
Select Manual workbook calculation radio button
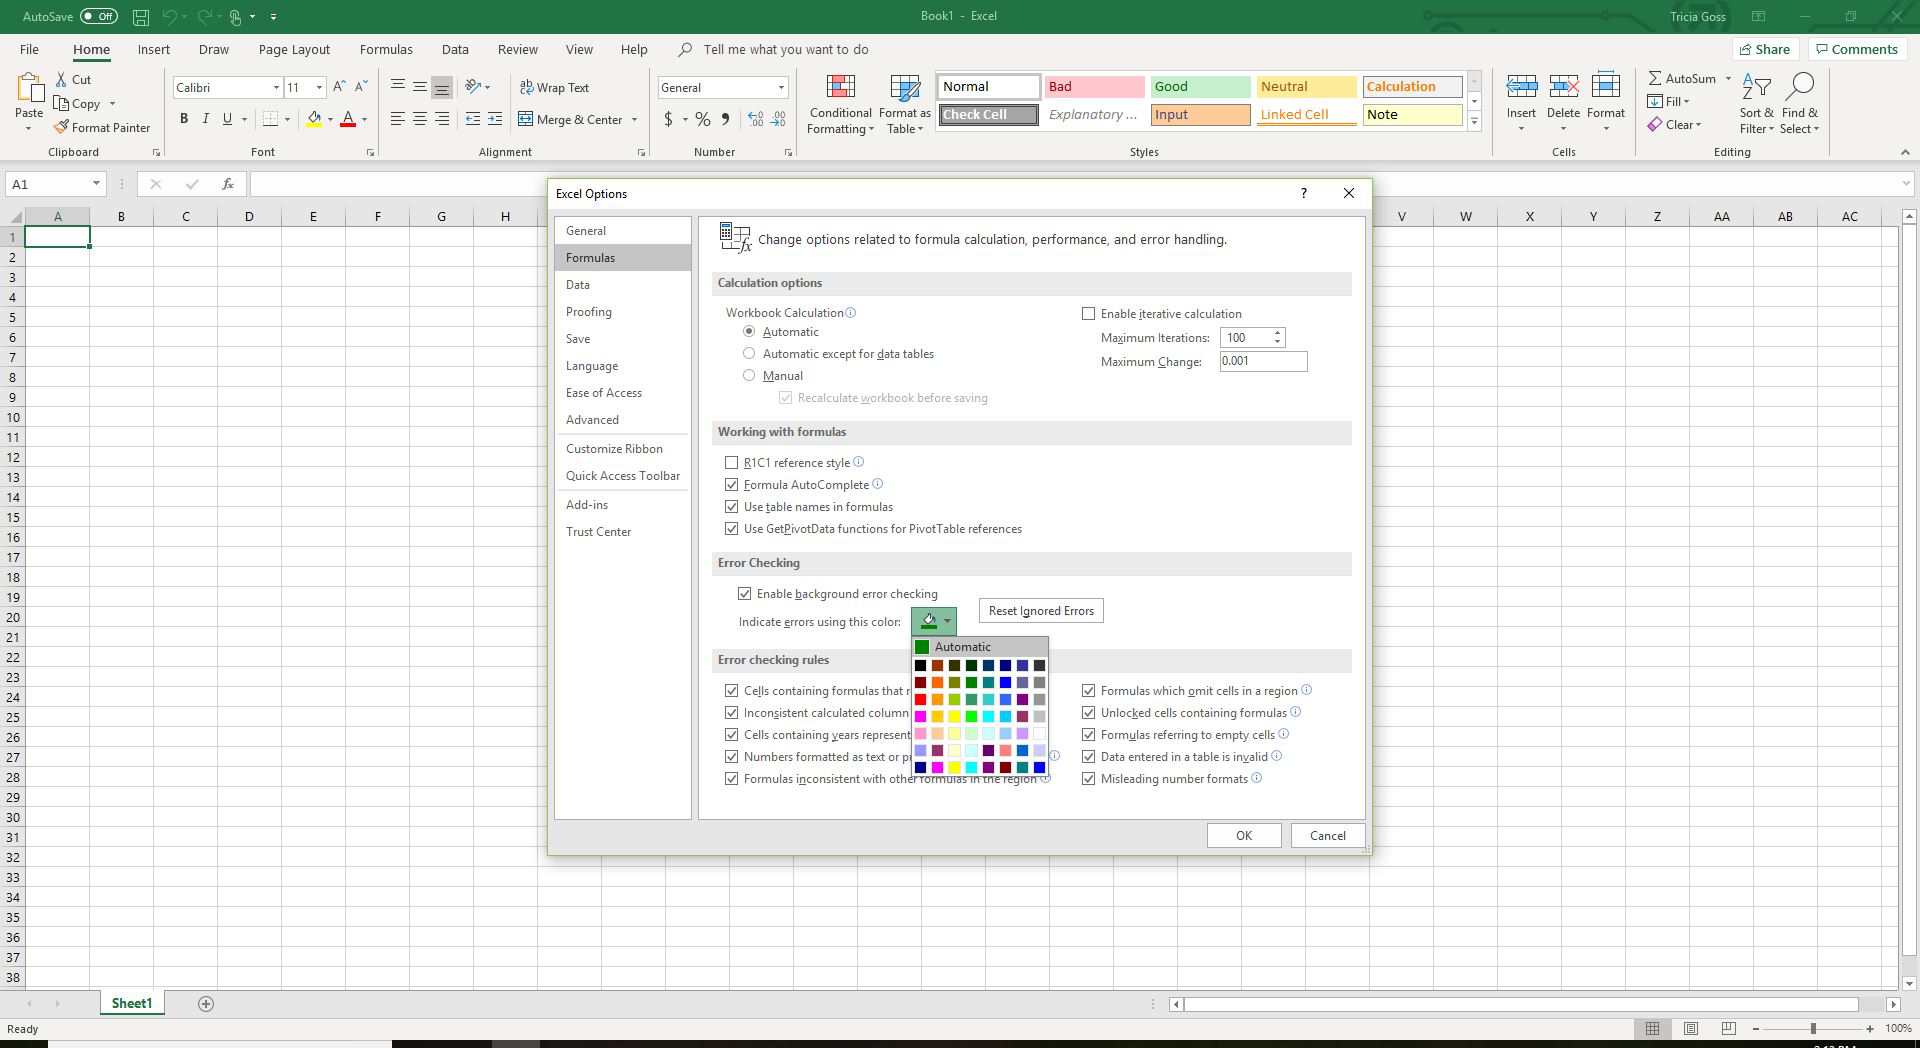[749, 376]
